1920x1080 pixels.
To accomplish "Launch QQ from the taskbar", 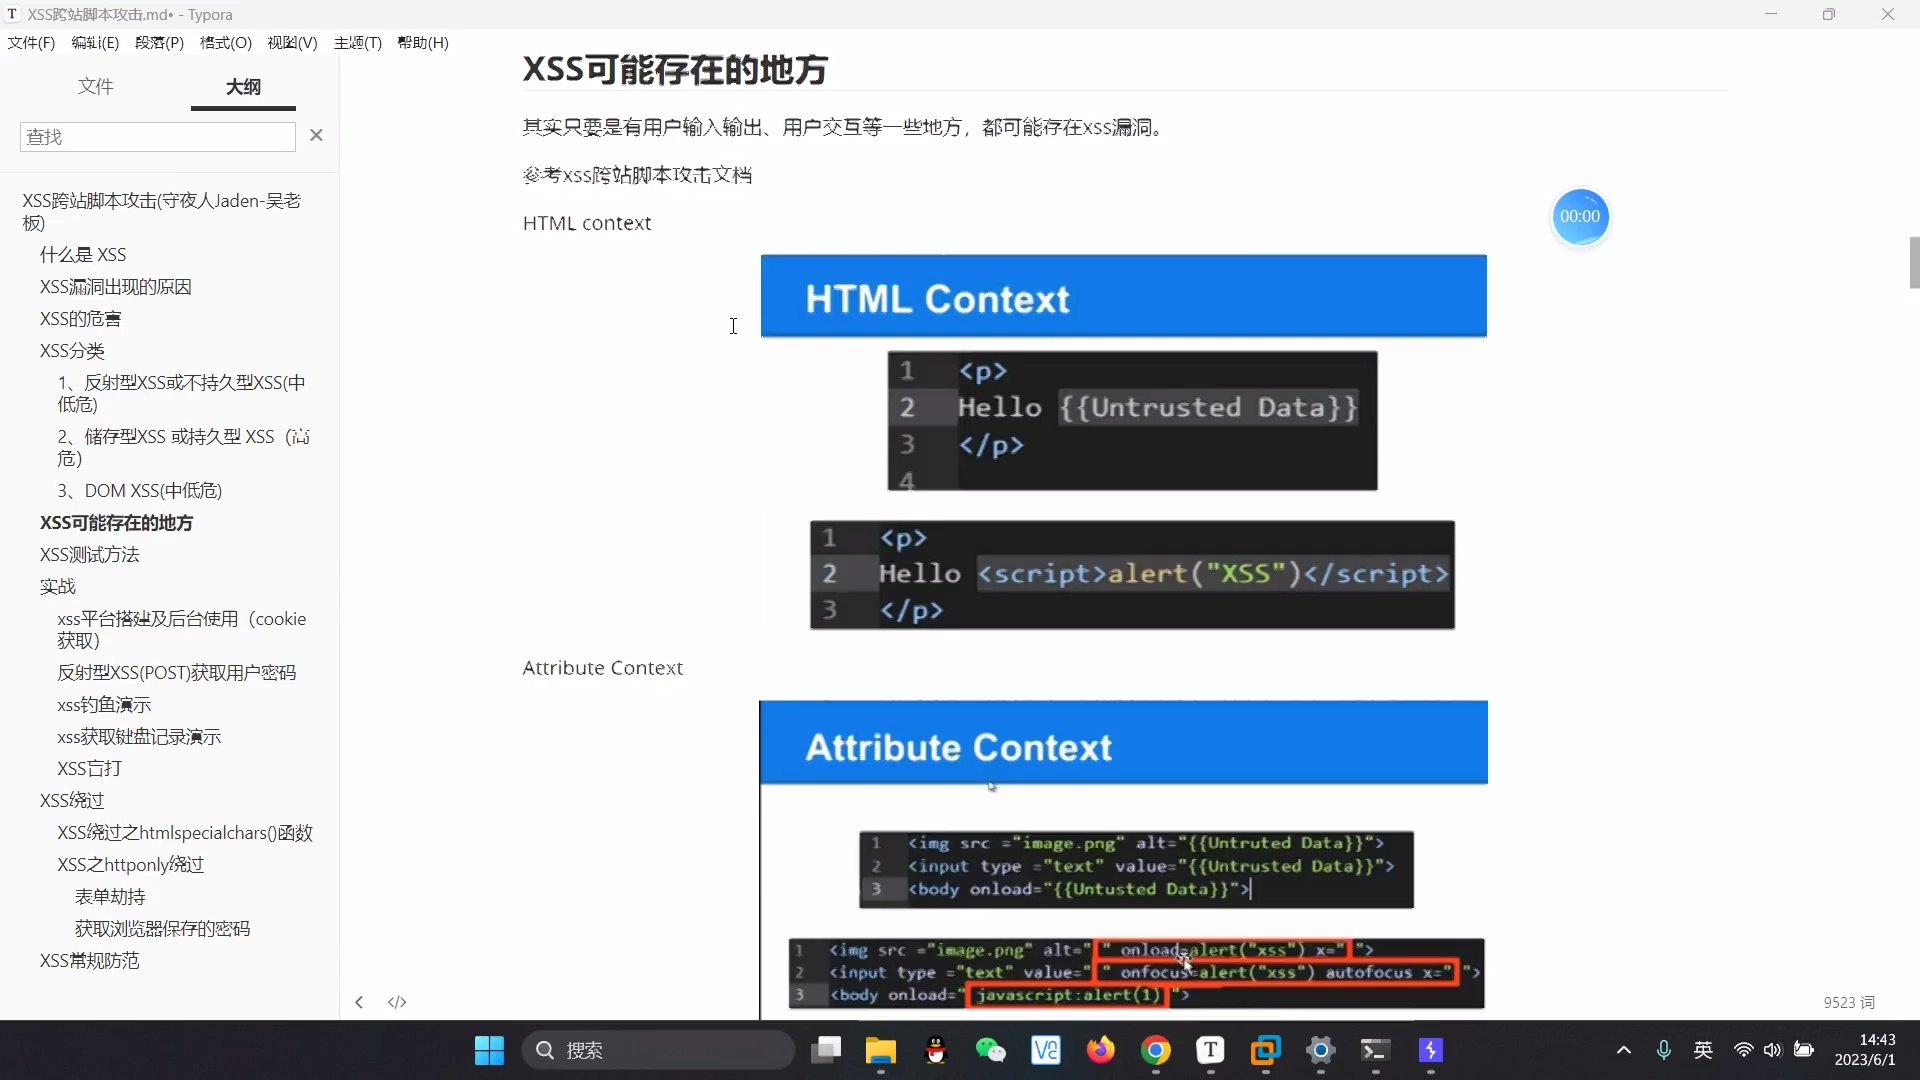I will pos(937,1051).
